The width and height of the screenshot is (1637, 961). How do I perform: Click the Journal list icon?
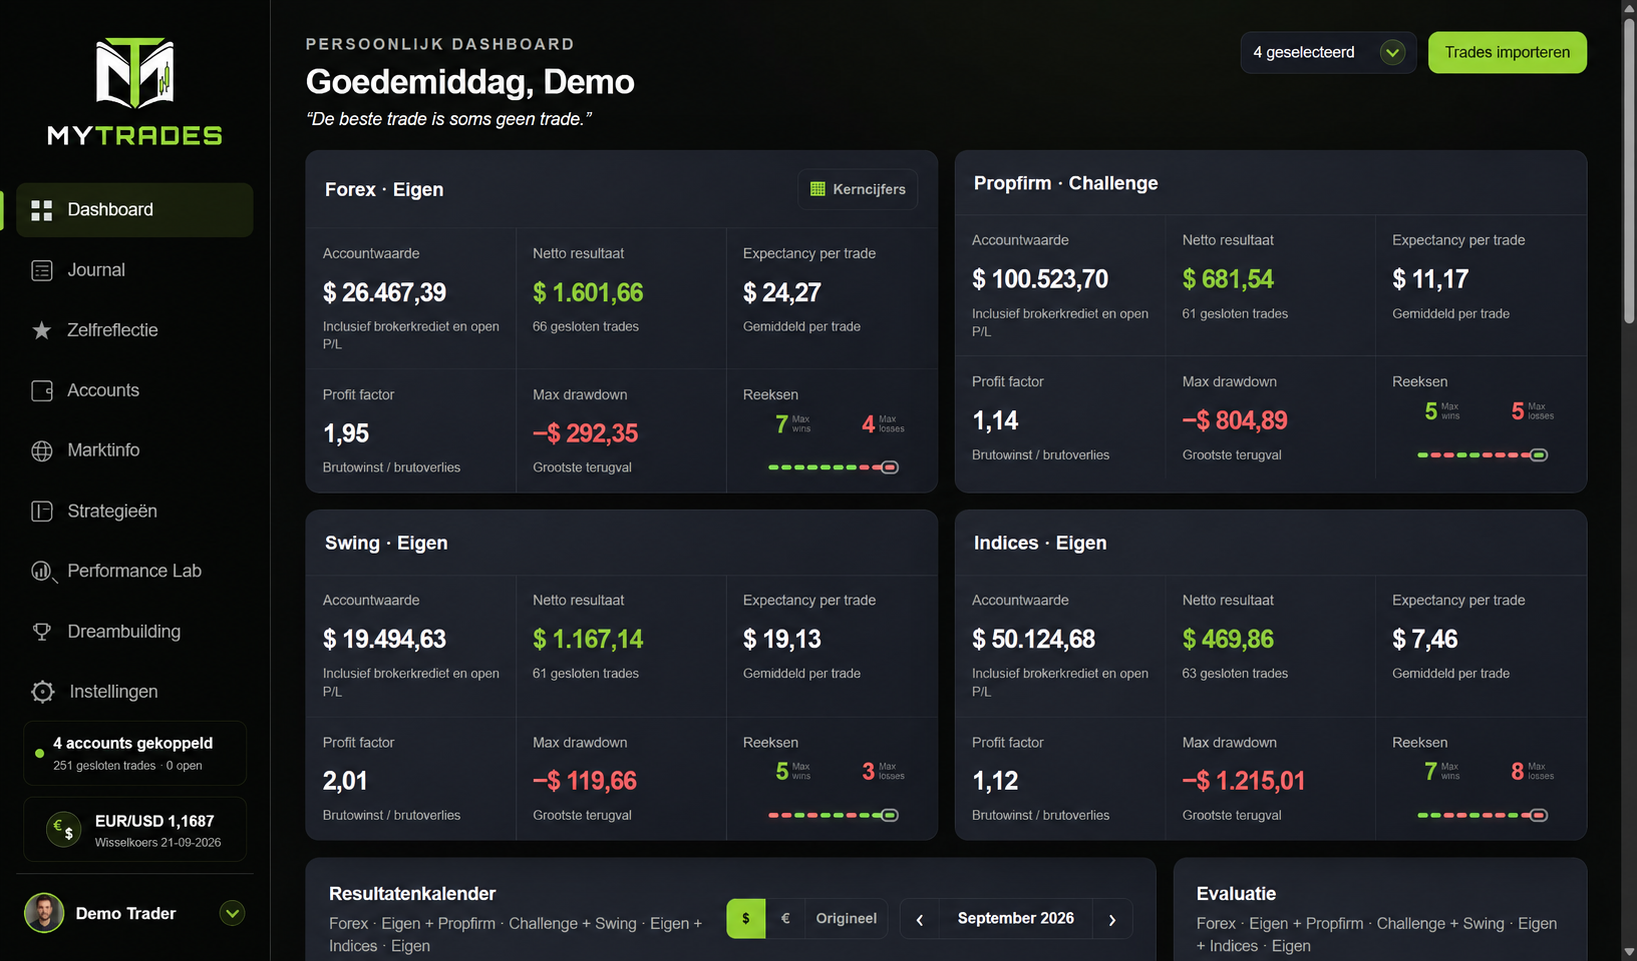point(42,270)
